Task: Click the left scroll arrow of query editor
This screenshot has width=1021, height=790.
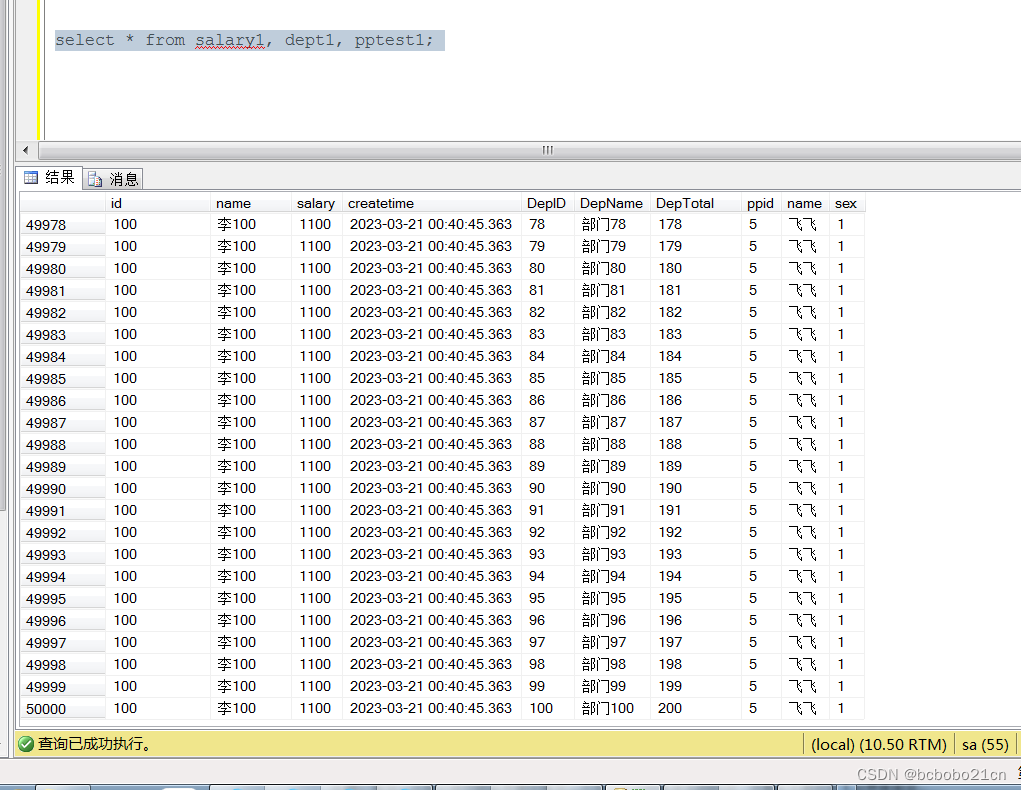Action: click(x=25, y=150)
